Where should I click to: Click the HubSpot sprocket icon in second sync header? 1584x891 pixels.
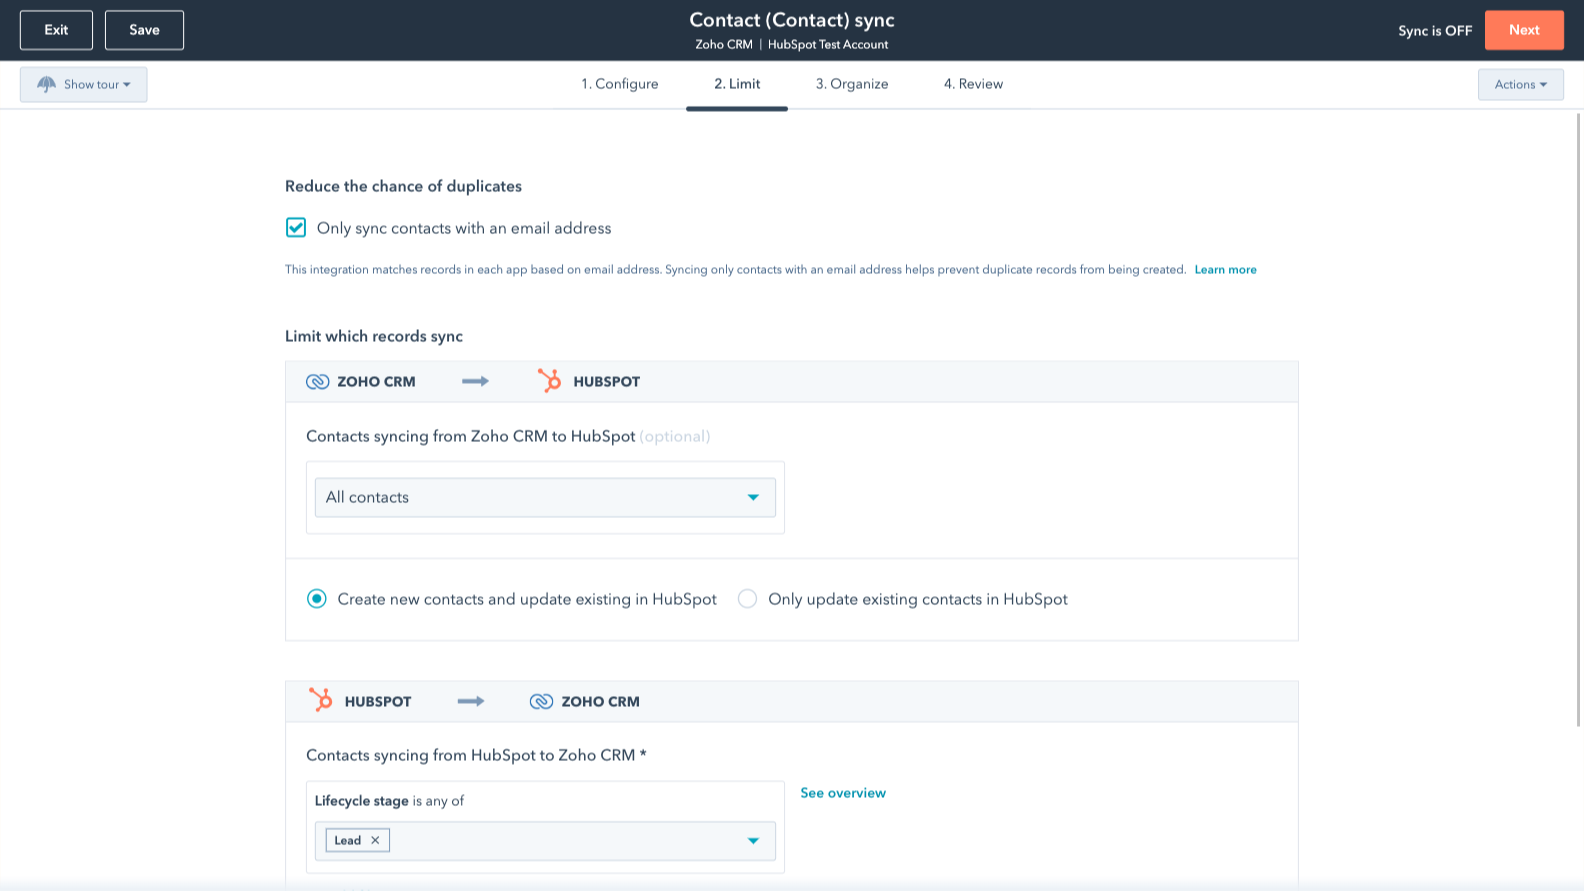pyautogui.click(x=320, y=700)
